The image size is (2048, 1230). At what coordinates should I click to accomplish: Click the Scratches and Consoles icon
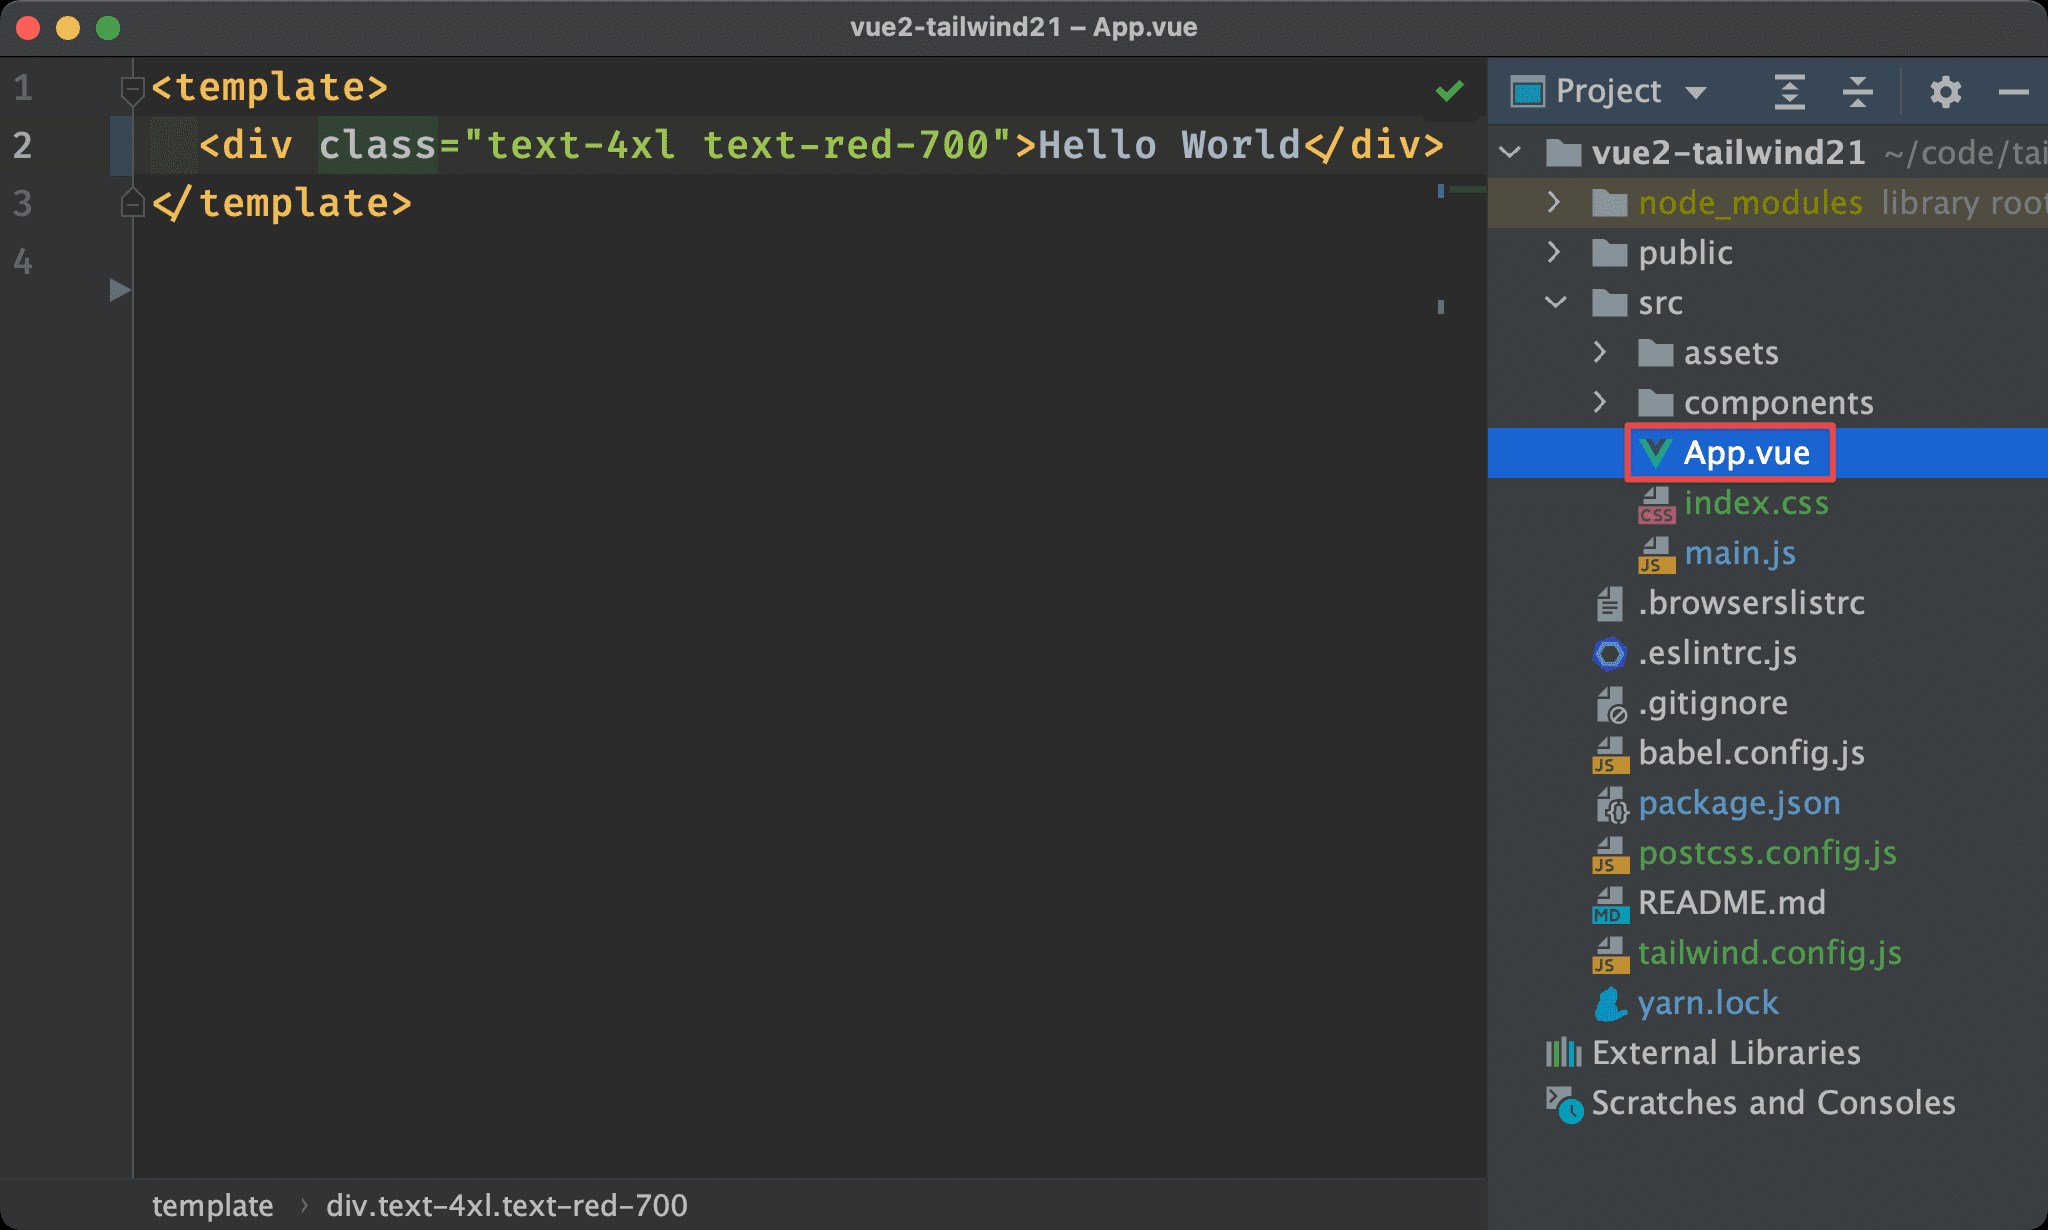pyautogui.click(x=1564, y=1104)
